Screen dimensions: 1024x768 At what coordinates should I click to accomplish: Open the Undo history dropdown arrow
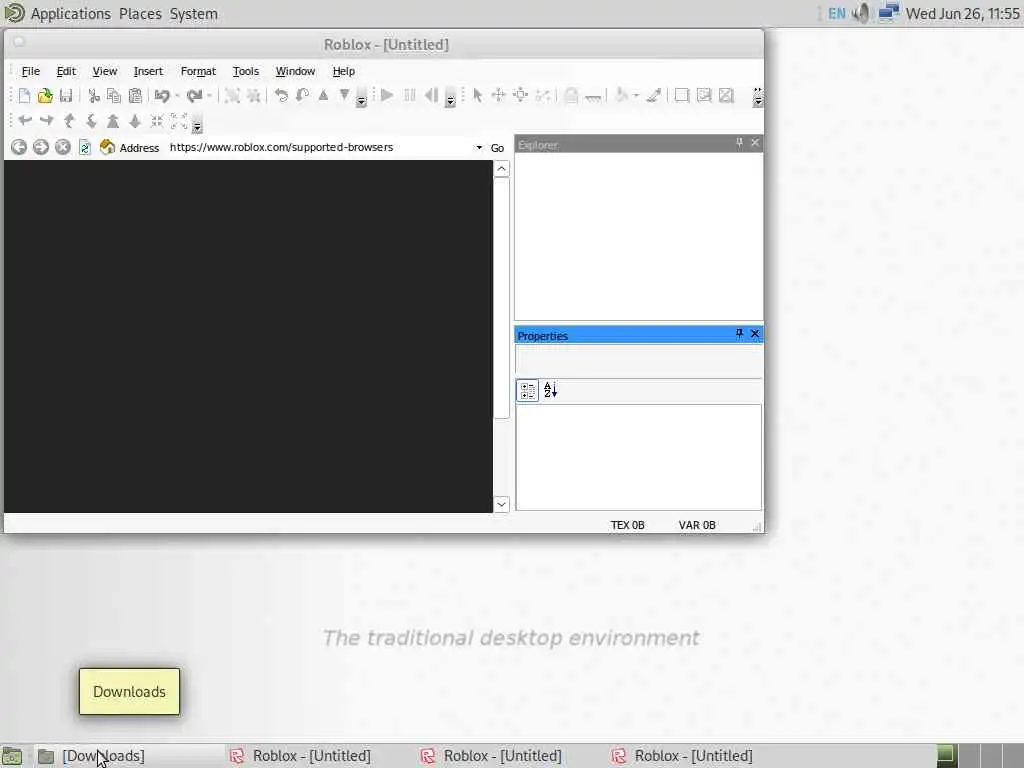[177, 96]
